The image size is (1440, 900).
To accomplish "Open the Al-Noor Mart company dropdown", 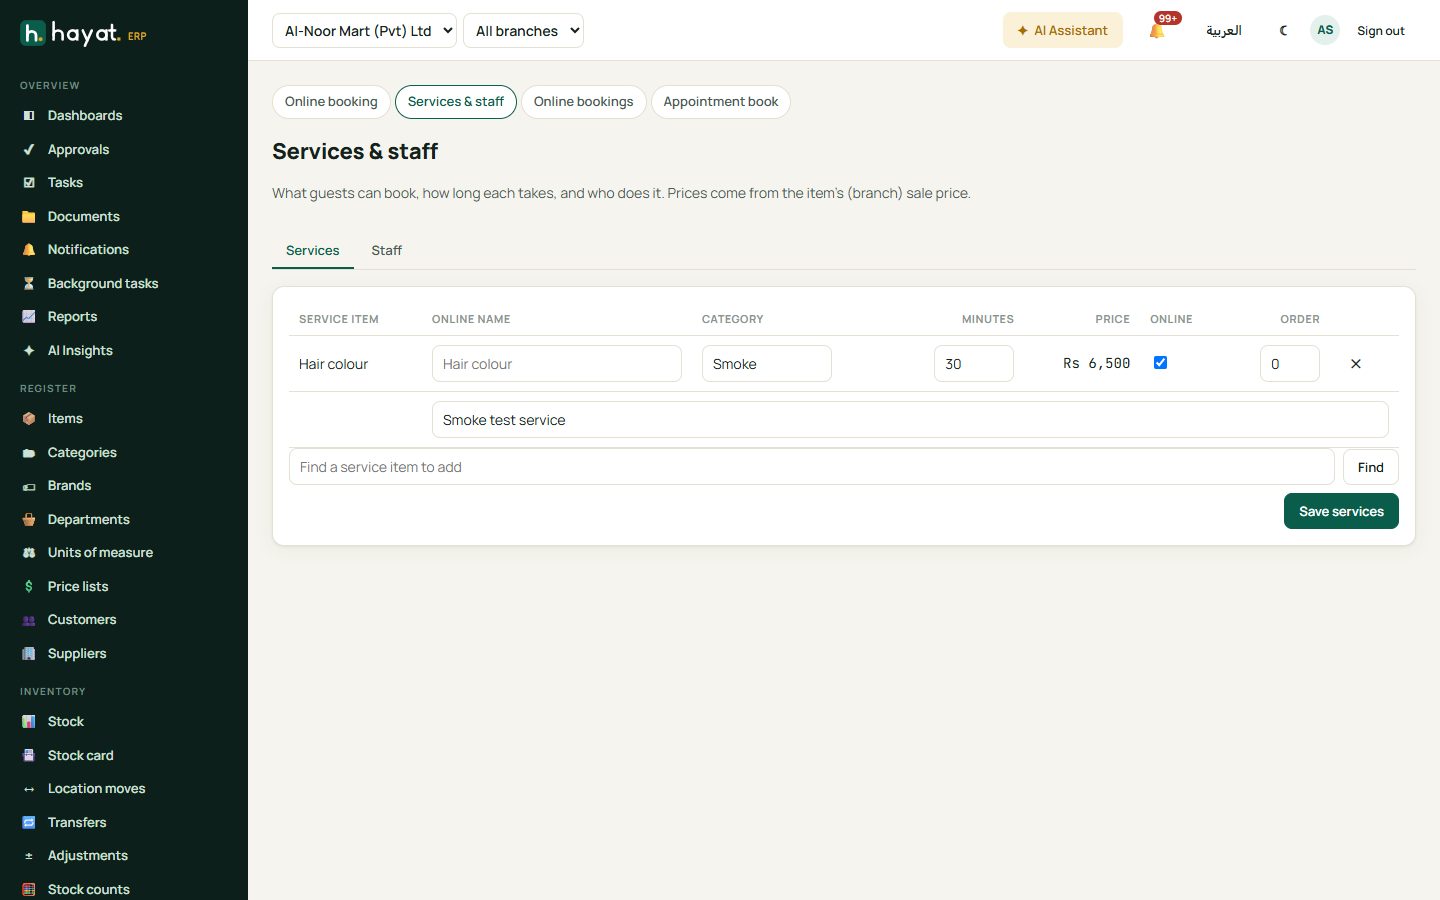I will point(364,31).
